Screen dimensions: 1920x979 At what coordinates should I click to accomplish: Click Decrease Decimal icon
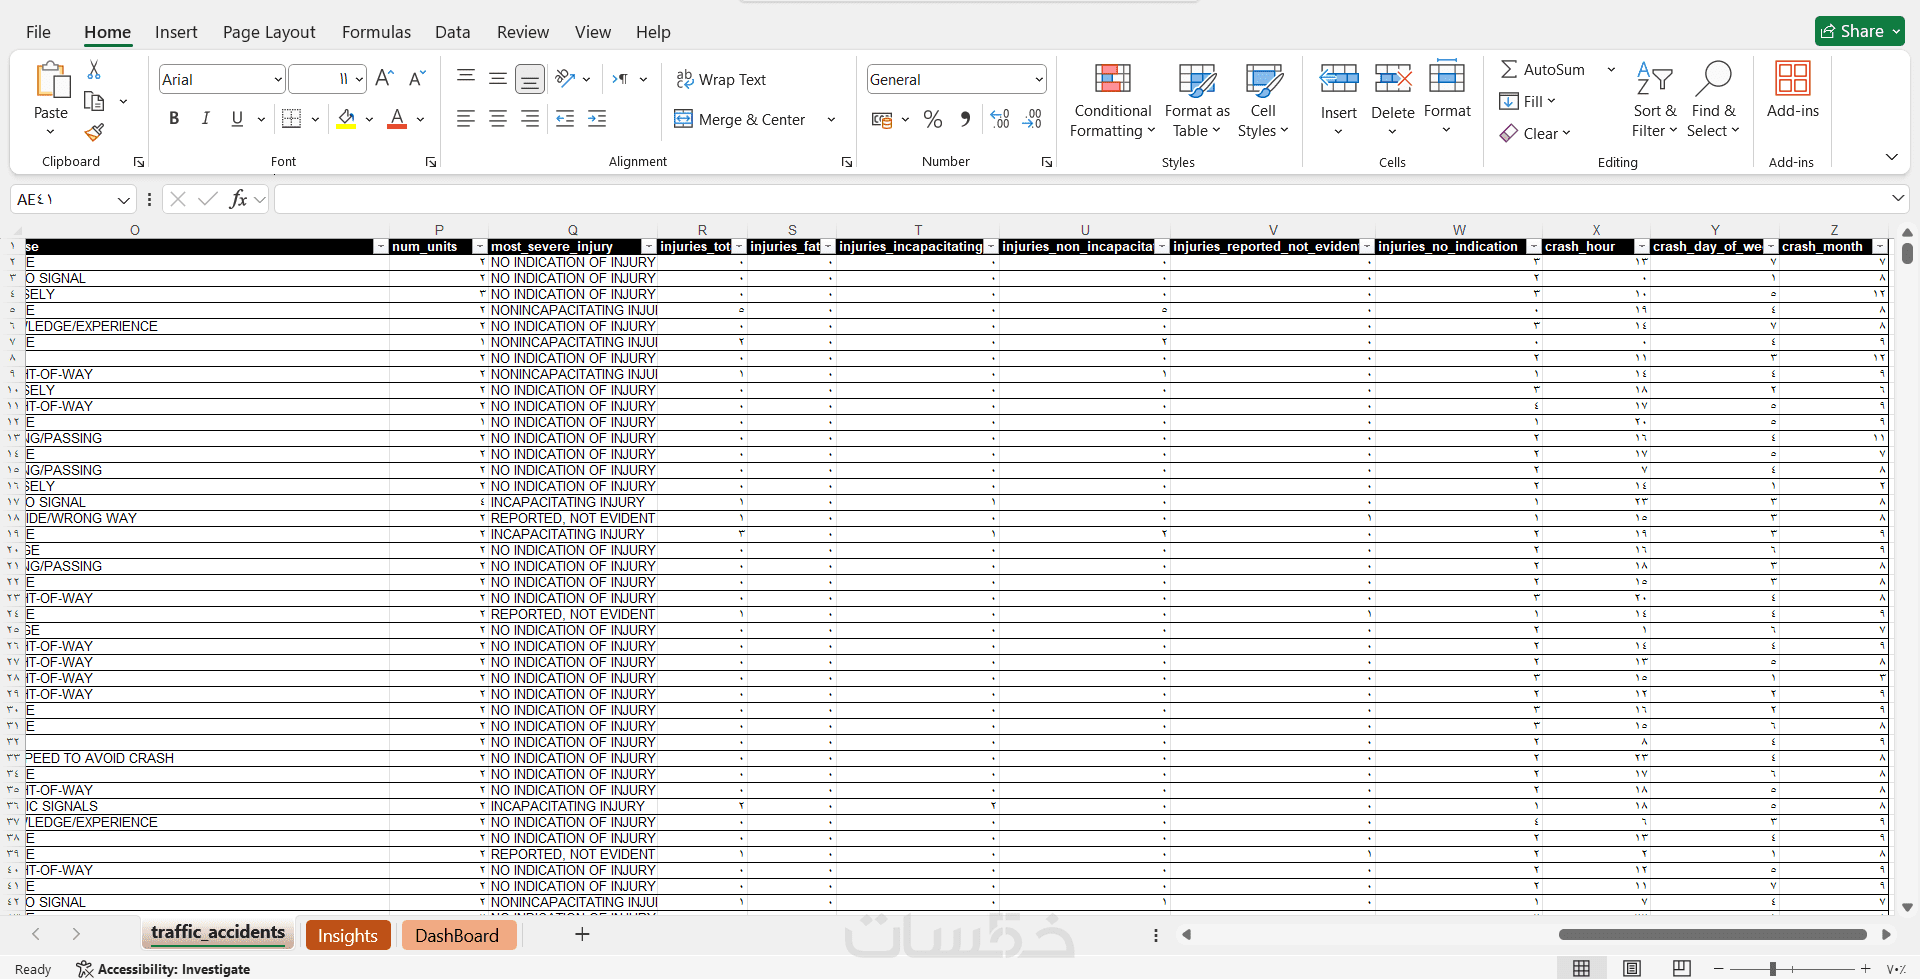click(1032, 120)
